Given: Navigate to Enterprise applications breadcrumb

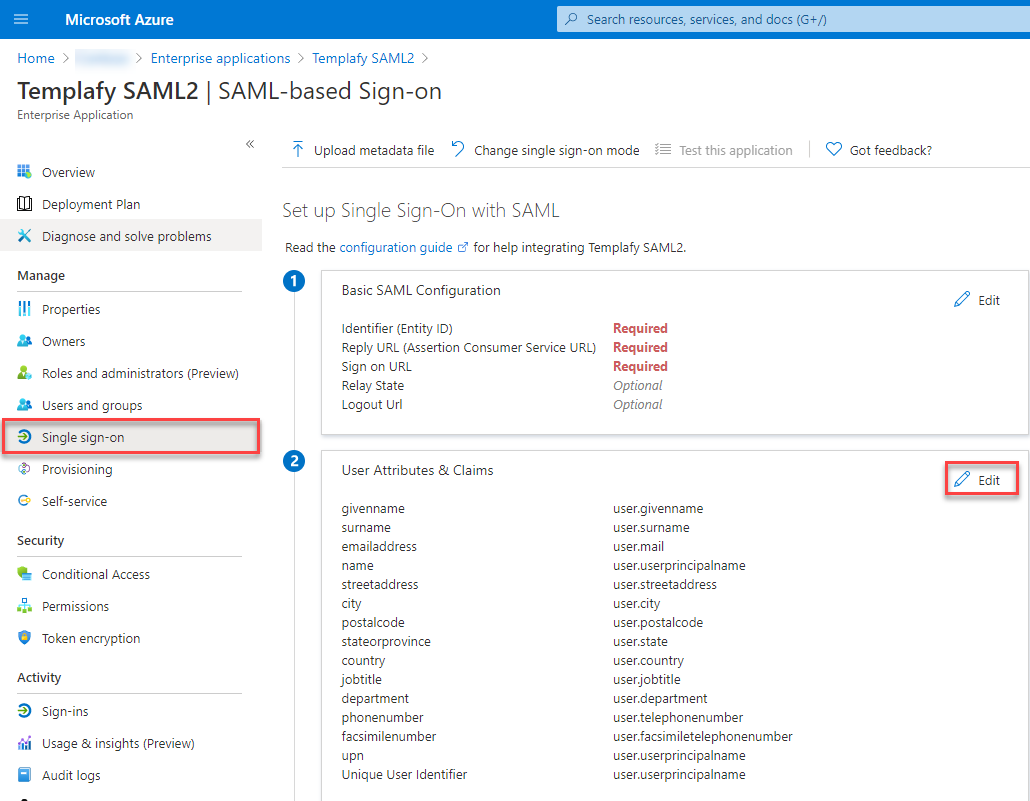Looking at the screenshot, I should pos(220,58).
